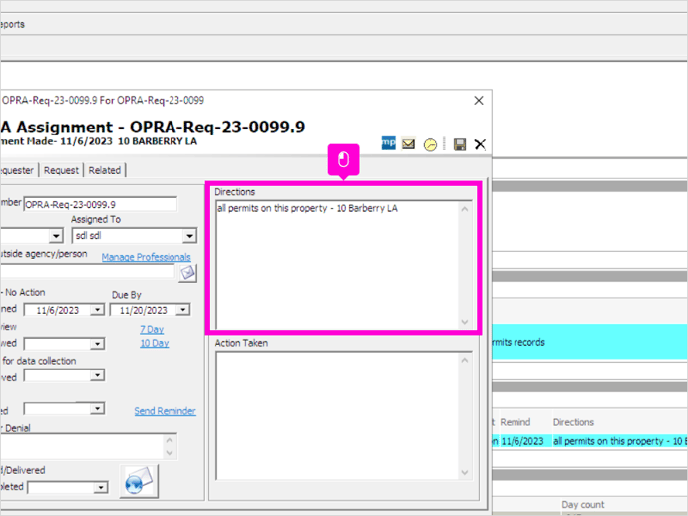
Task: Click up arrow of Action Taken scrollbar
Action: pos(465,360)
